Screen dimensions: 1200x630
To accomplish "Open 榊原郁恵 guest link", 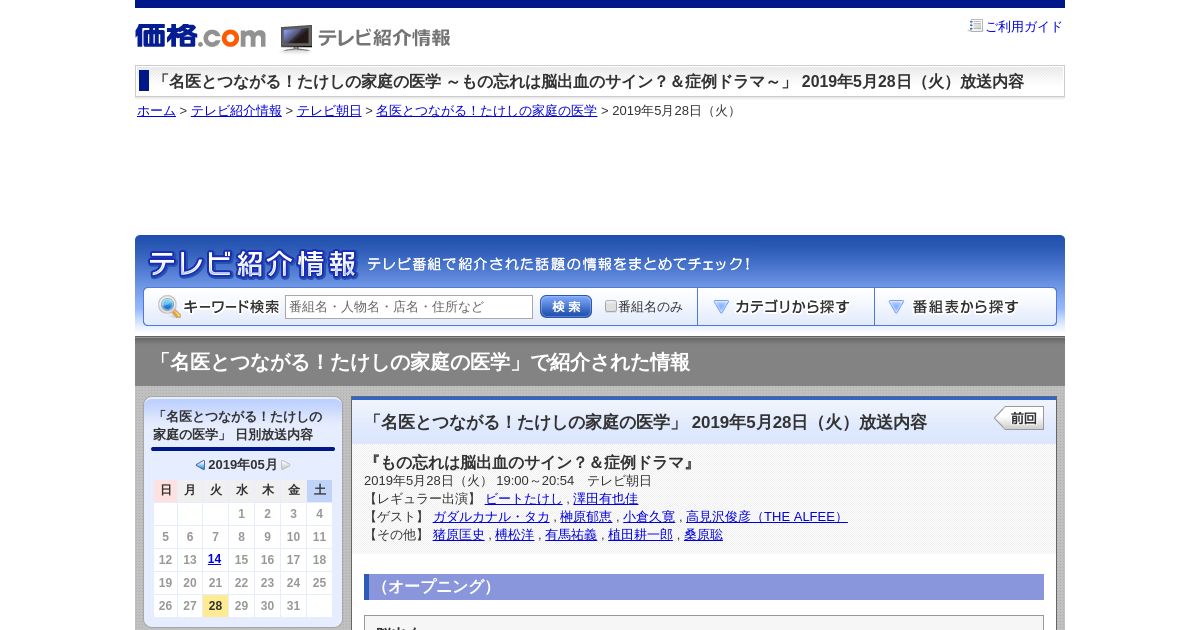I will 586,517.
